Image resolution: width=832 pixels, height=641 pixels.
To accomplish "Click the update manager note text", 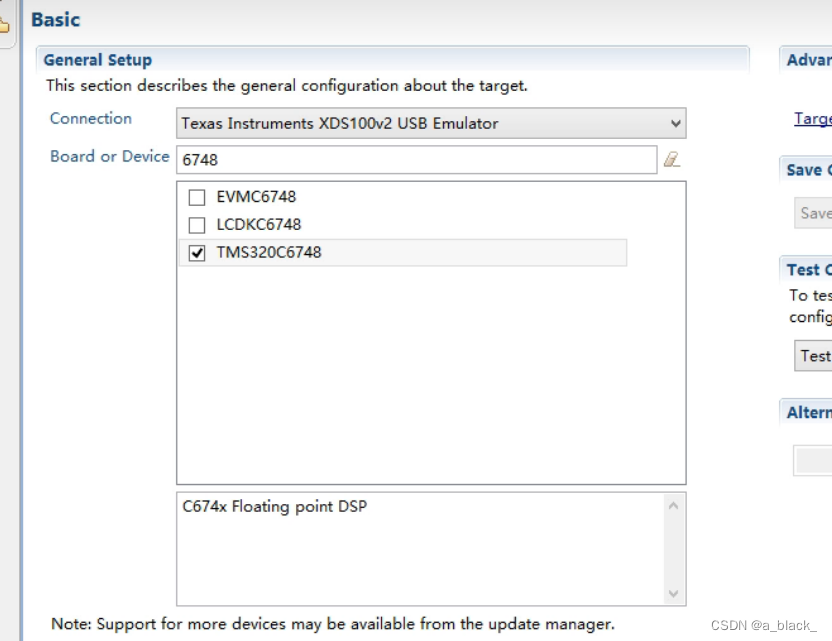I will [x=333, y=623].
